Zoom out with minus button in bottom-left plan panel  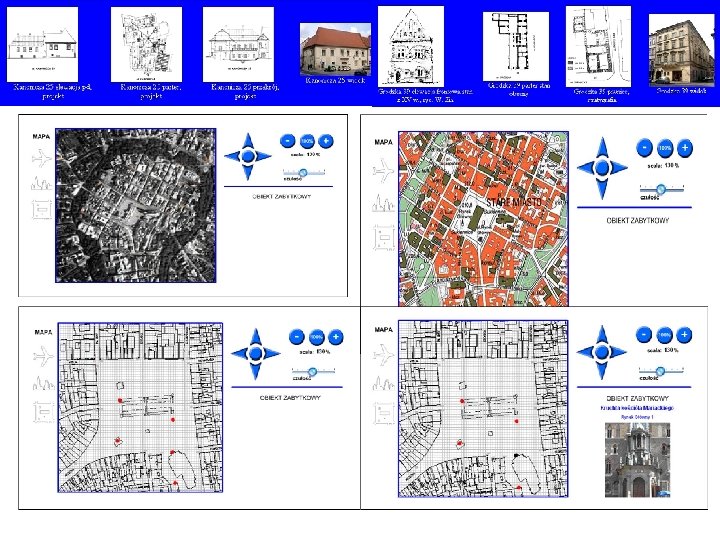(x=297, y=337)
